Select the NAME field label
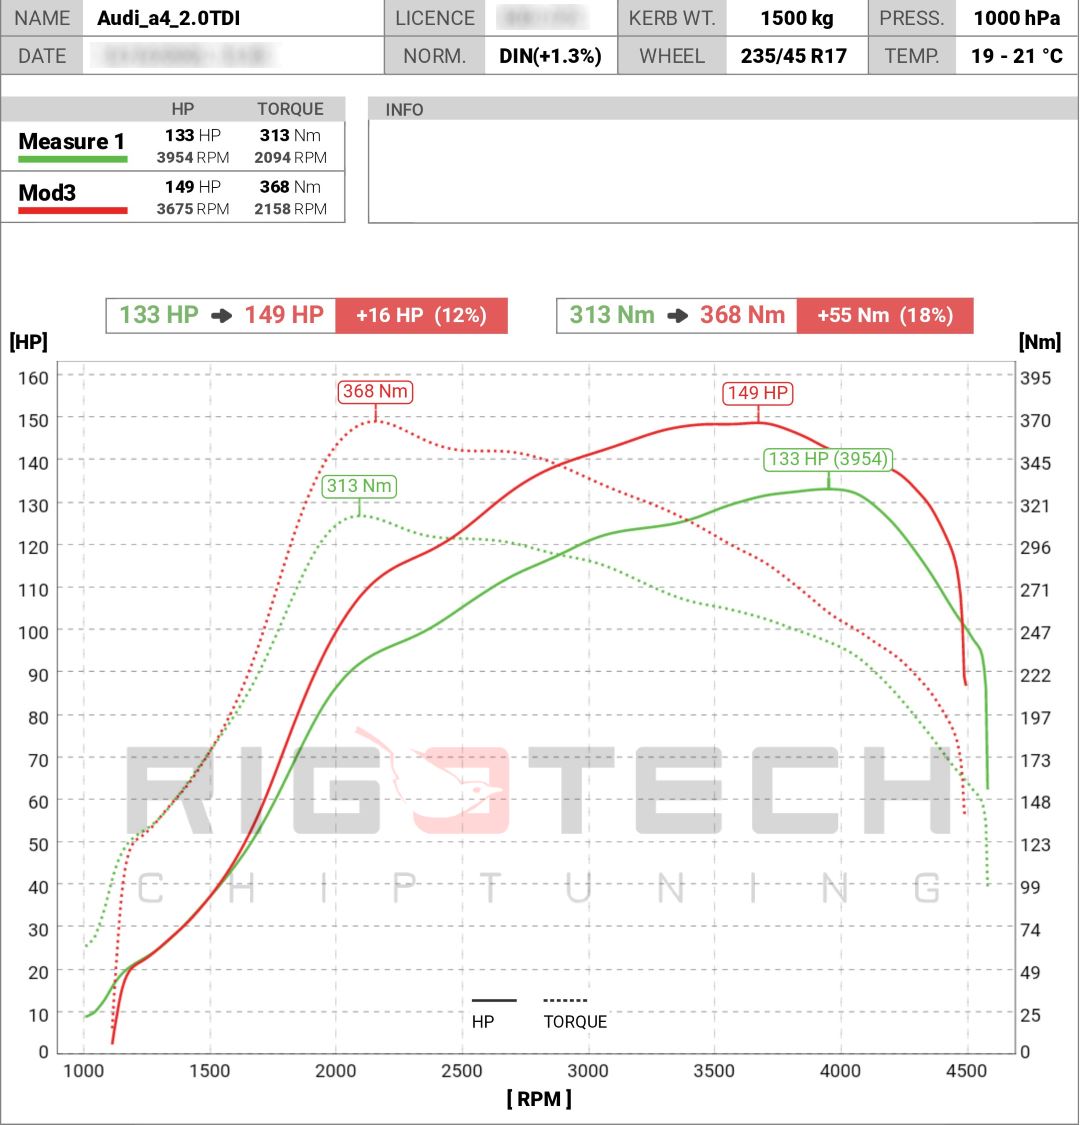1080x1125 pixels. [42, 18]
